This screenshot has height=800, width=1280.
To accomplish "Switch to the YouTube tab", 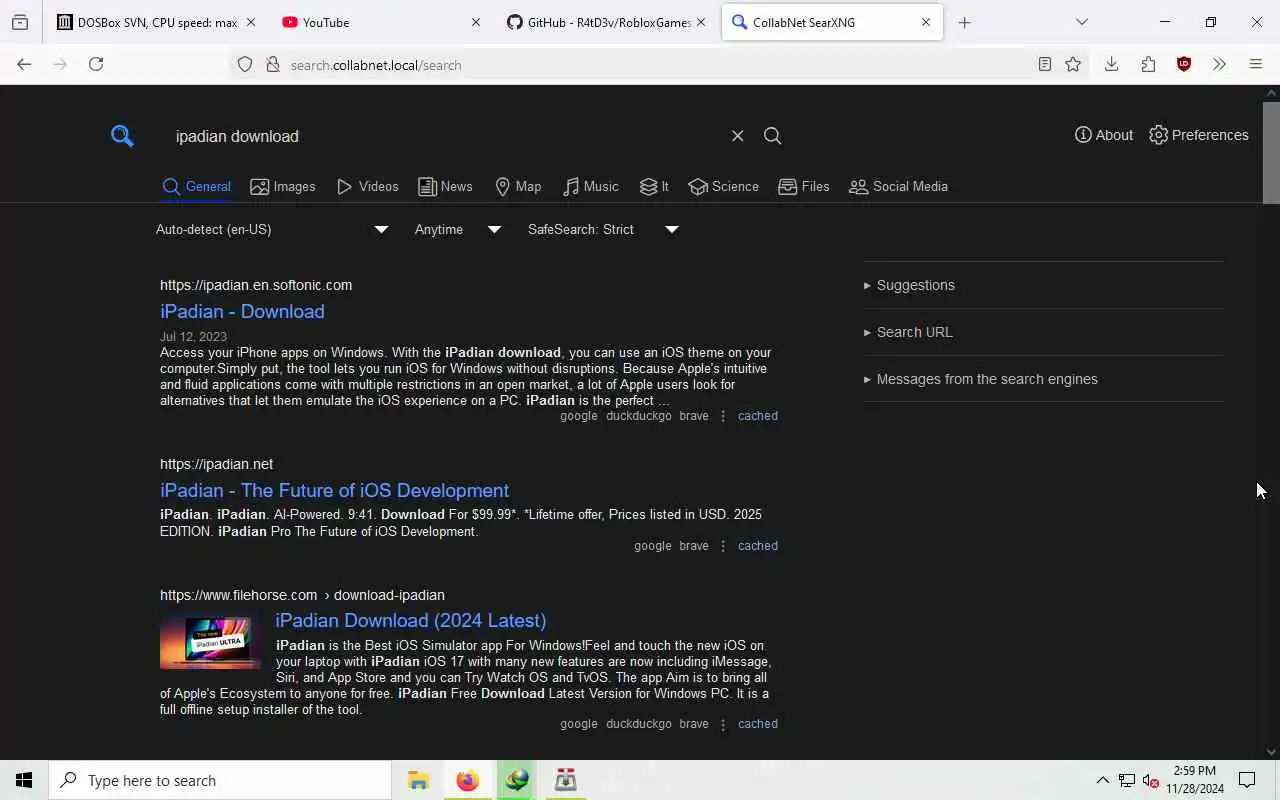I will coord(381,22).
